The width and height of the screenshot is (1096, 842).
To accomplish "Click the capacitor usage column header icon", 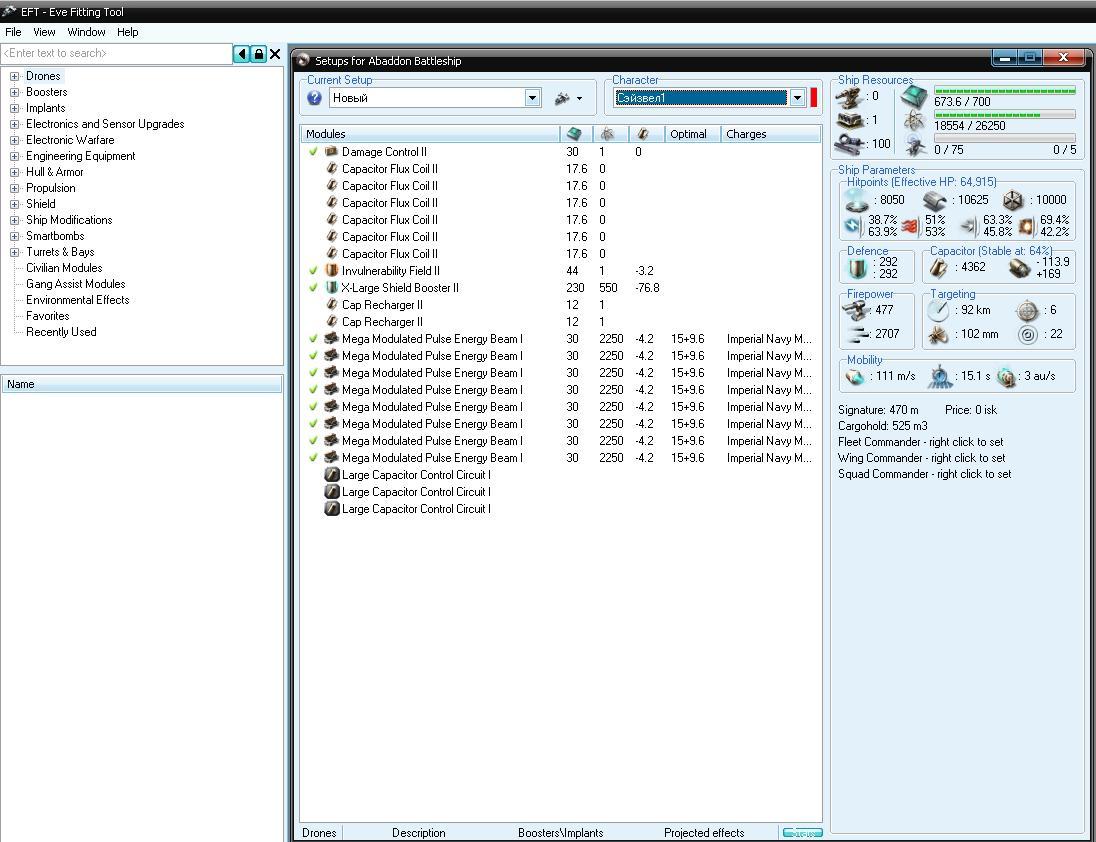I will [642, 134].
